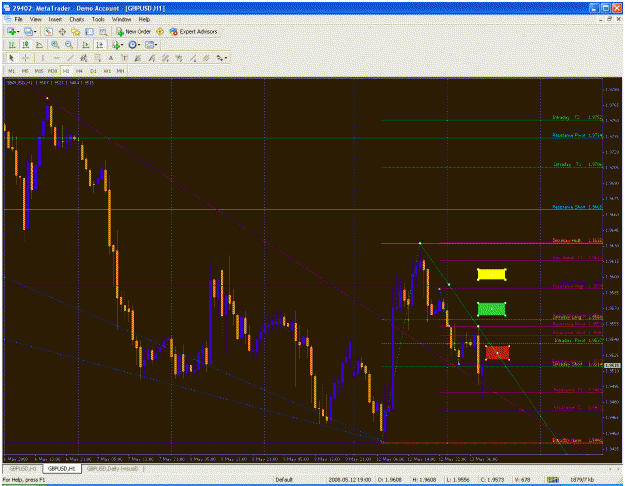
Task: Select the MN monthly timeframe
Action: click(x=120, y=71)
